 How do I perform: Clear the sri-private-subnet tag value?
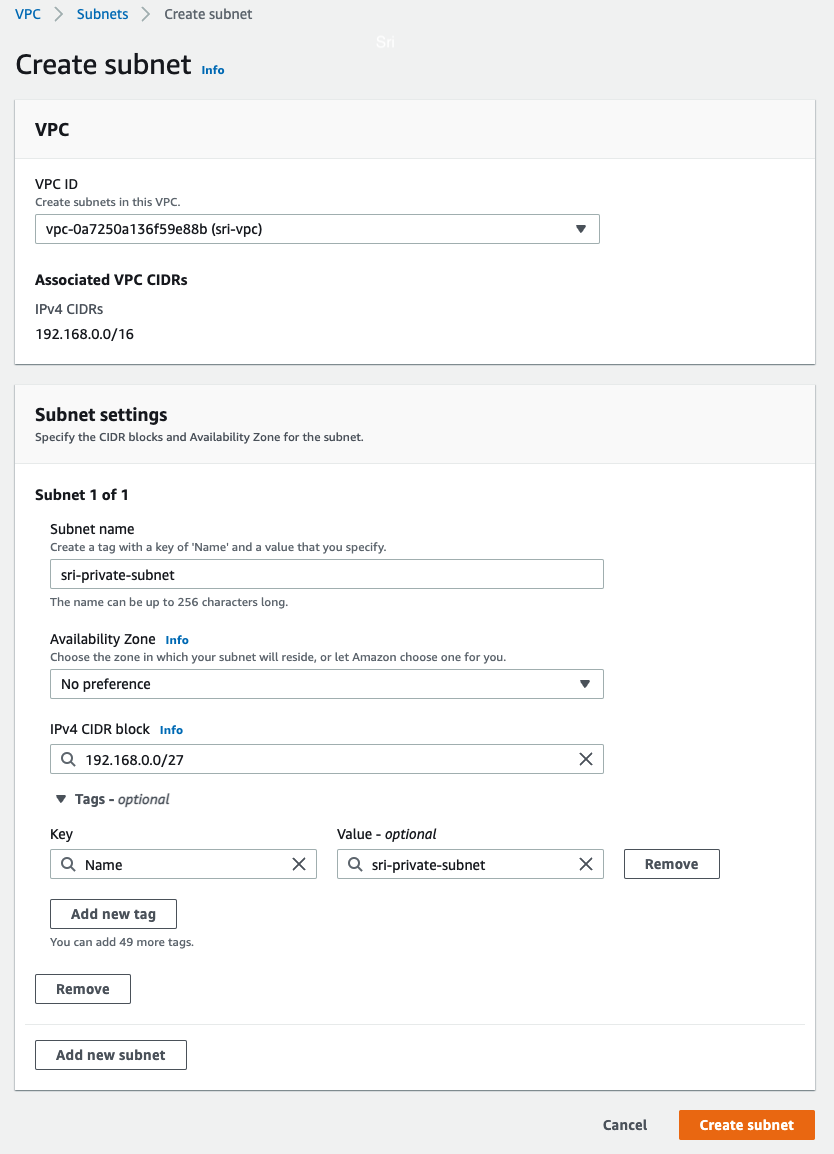(x=586, y=865)
